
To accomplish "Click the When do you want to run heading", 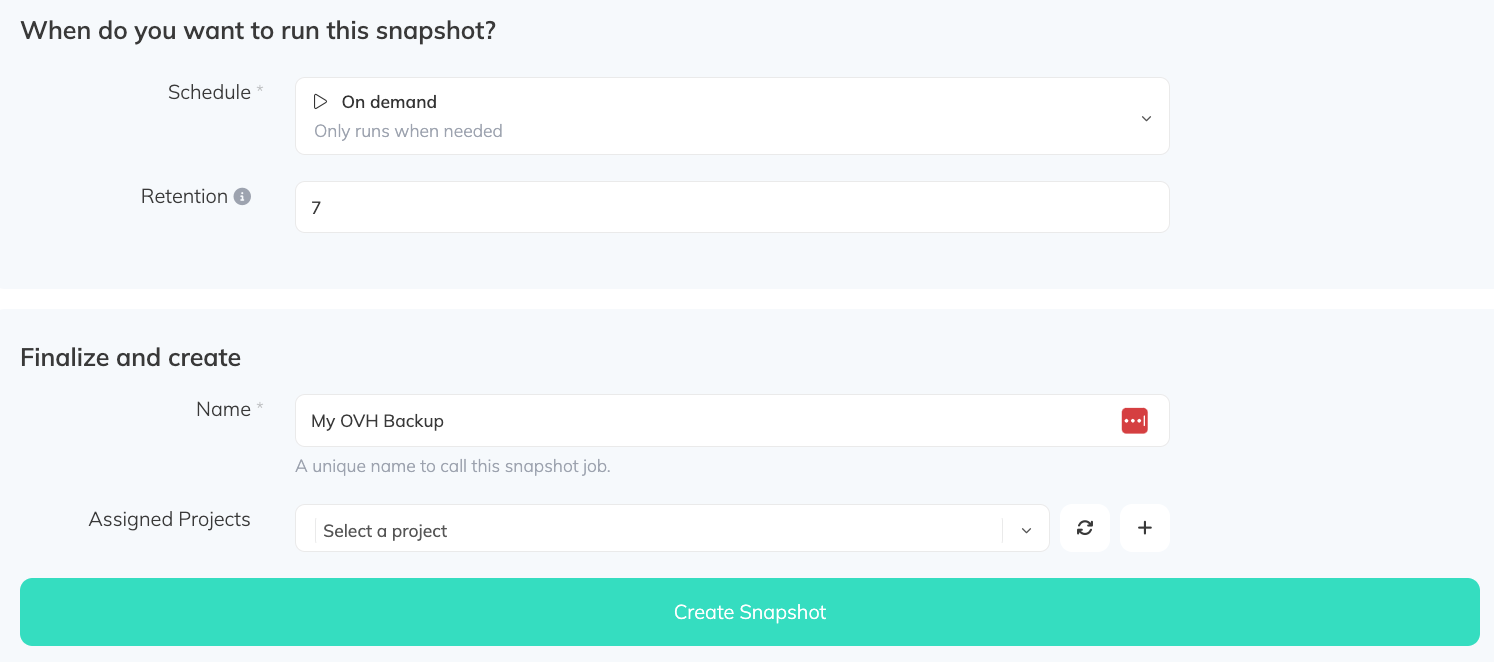I will [x=258, y=31].
